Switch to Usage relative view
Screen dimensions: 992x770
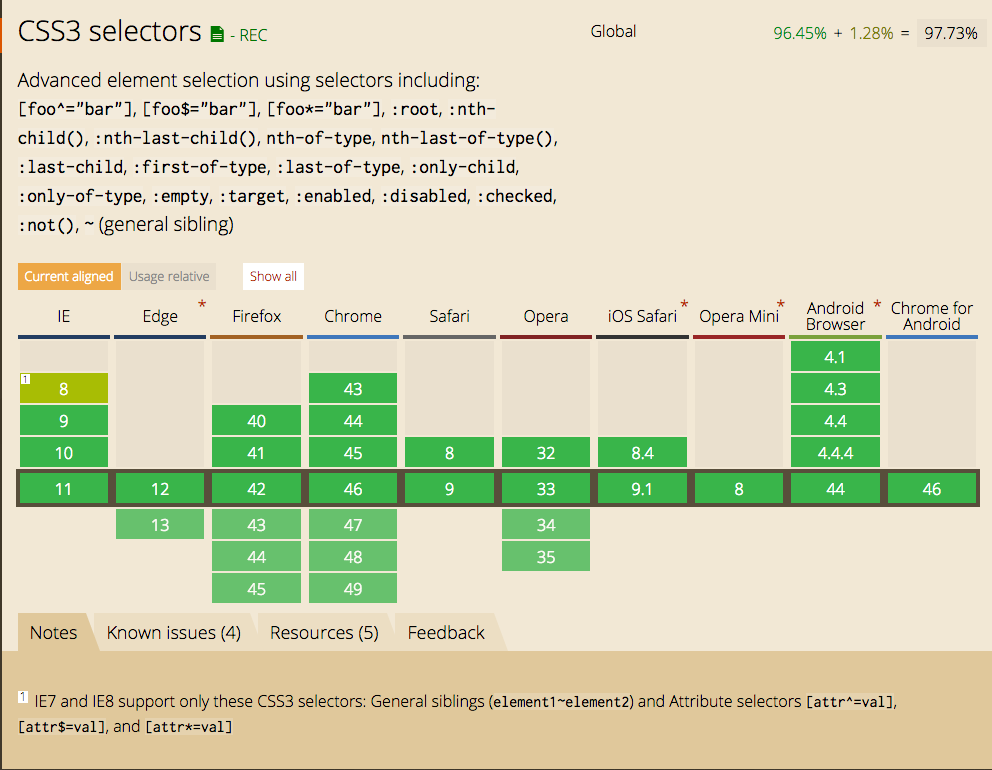[x=169, y=276]
